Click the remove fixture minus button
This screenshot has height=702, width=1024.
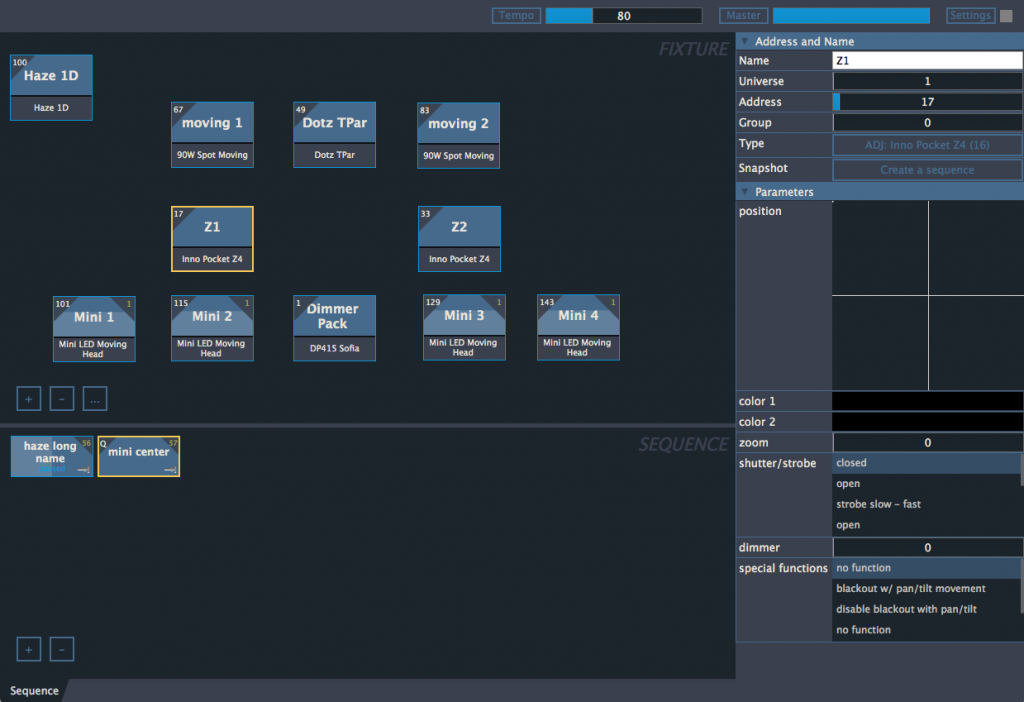click(x=61, y=399)
